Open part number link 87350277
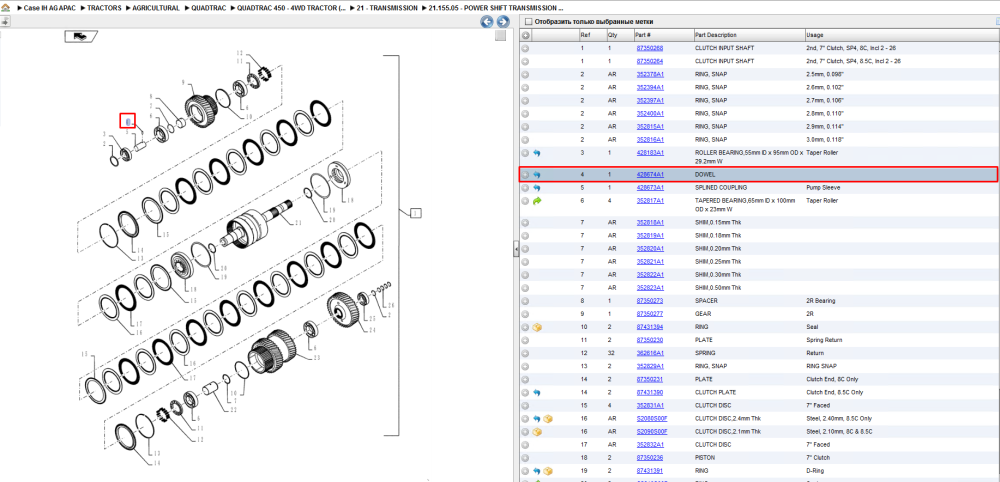 click(649, 314)
